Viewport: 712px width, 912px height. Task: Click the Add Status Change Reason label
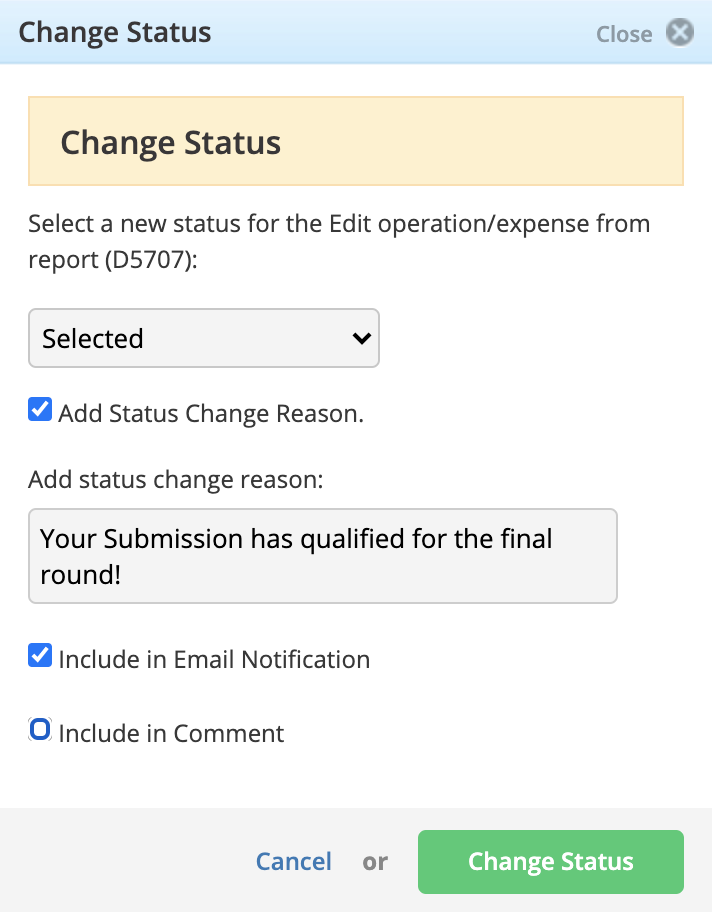211,414
